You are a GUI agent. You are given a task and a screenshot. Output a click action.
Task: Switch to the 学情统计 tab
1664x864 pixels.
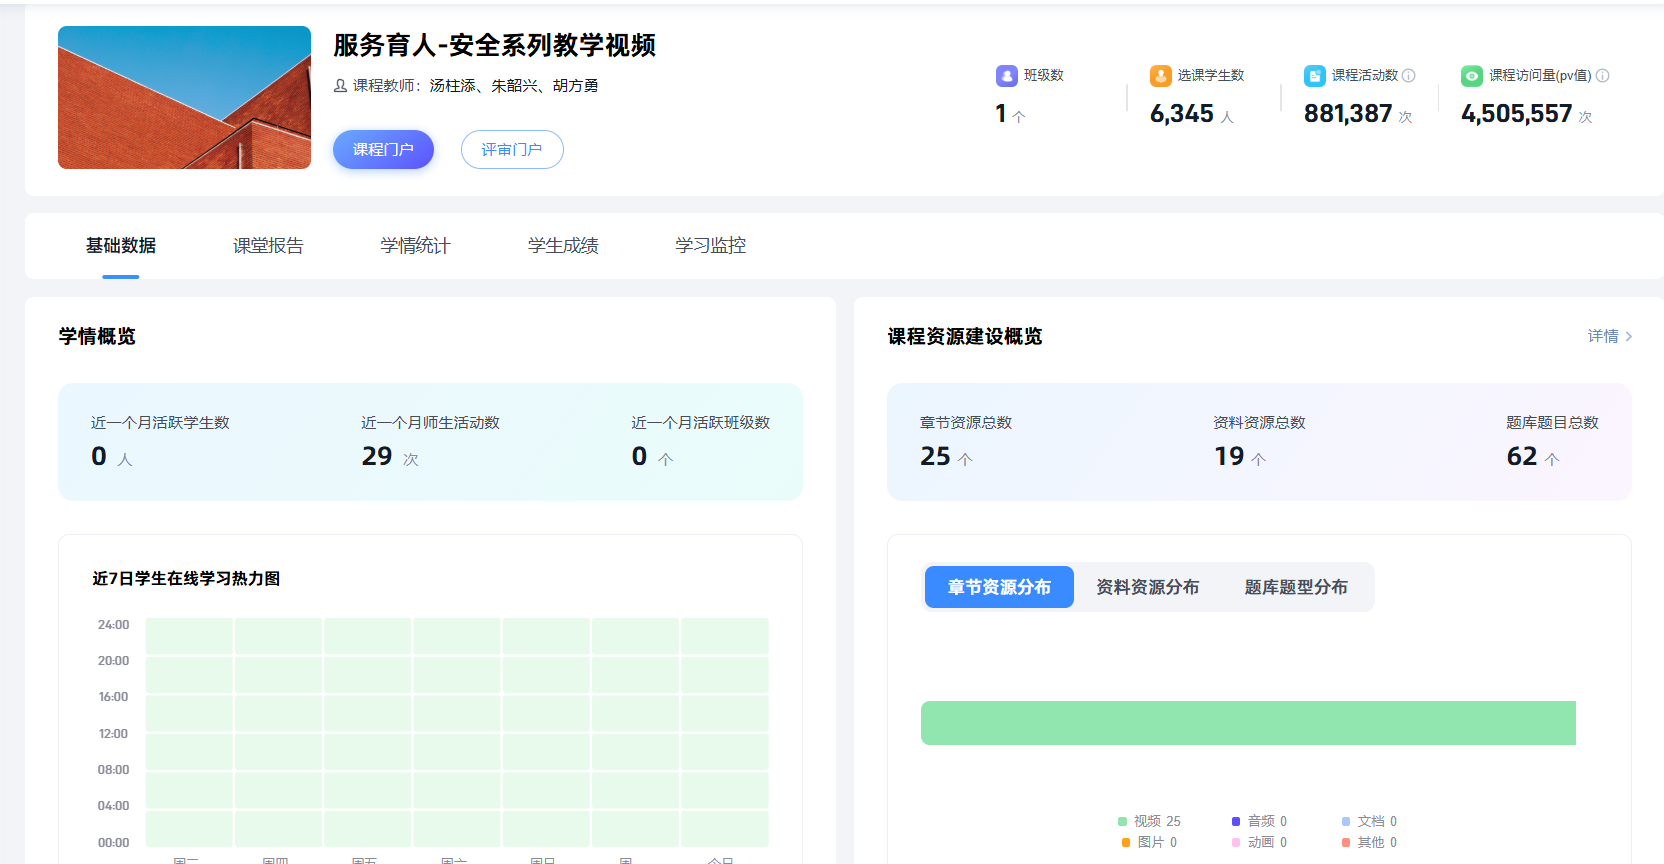click(415, 246)
